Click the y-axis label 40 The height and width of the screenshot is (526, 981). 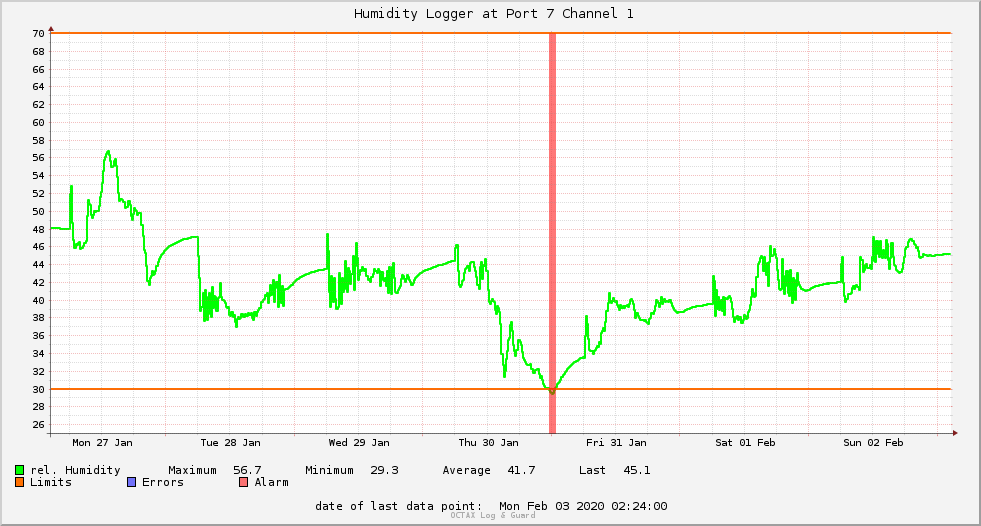coord(38,300)
